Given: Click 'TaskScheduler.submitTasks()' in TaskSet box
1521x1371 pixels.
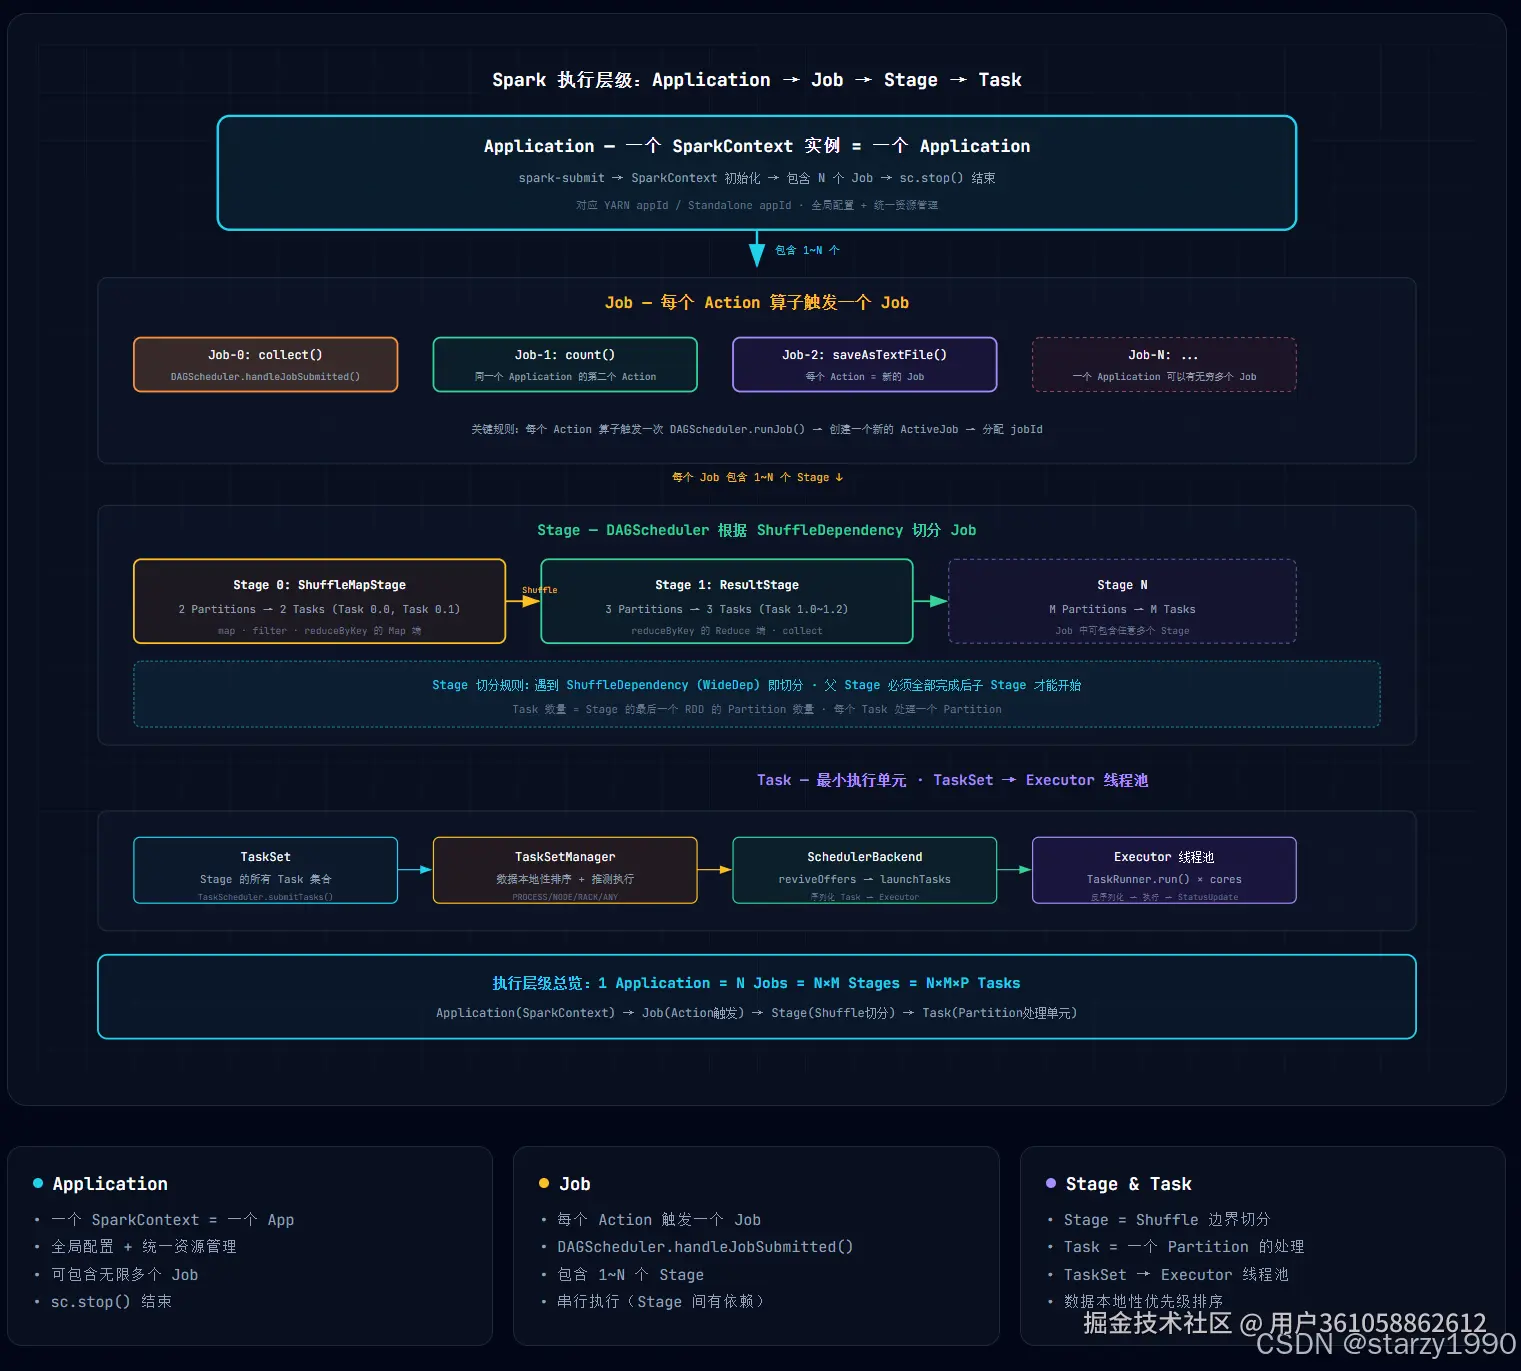Looking at the screenshot, I should point(265,897).
